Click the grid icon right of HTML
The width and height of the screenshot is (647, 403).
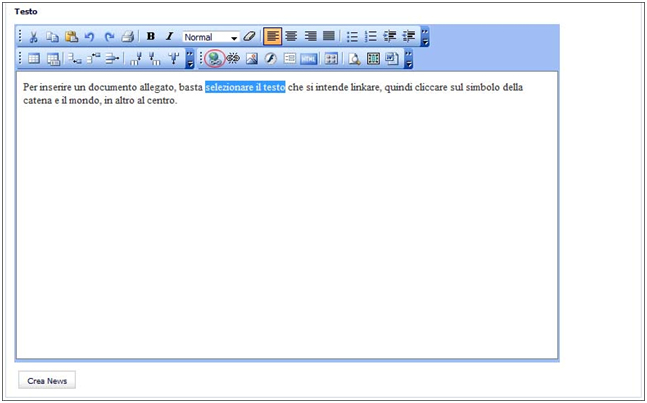click(331, 59)
